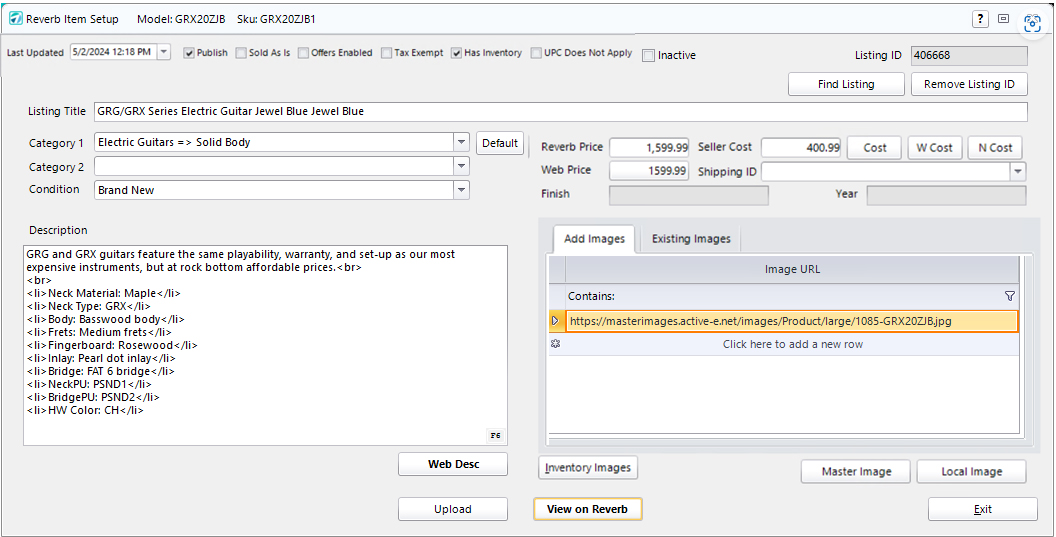The width and height of the screenshot is (1056, 537).
Task: Click into the Listing Title field
Action: coord(560,112)
